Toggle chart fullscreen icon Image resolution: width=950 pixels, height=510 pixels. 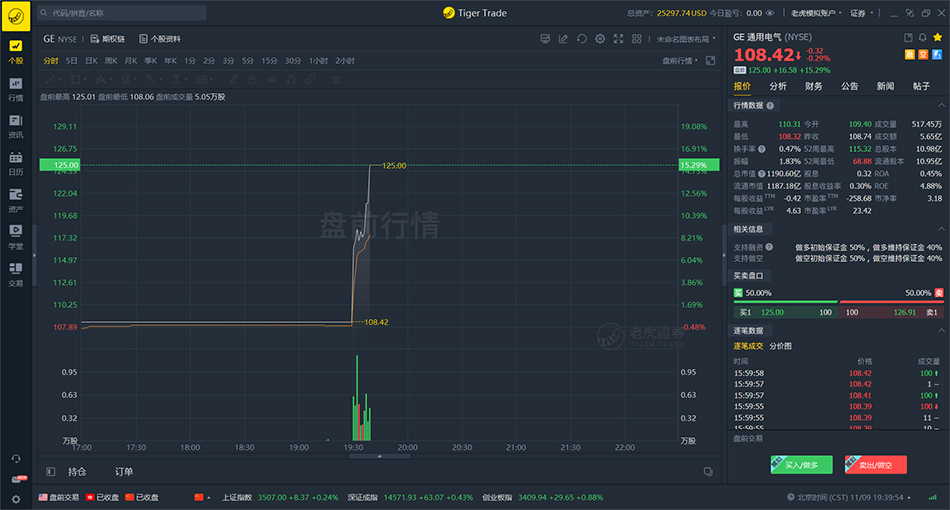pos(619,39)
